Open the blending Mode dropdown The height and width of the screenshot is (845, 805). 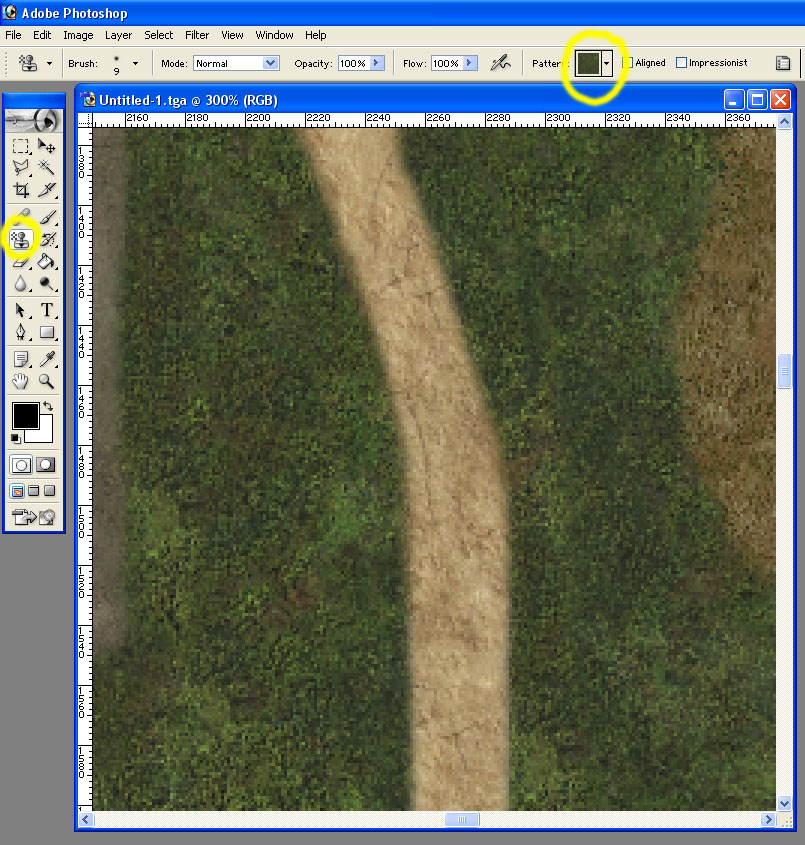click(236, 63)
